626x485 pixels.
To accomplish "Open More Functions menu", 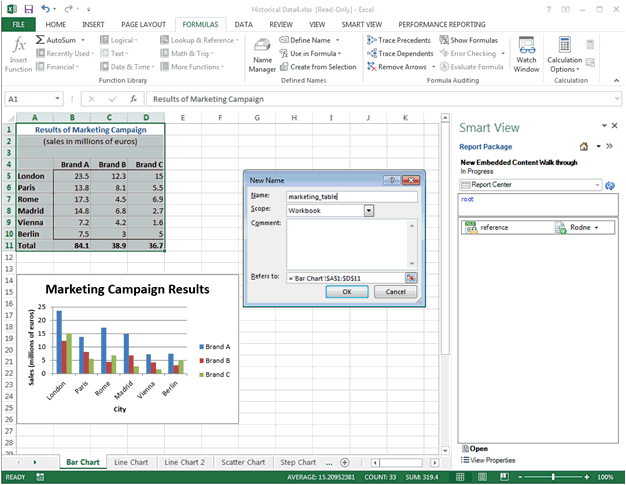I will (x=192, y=67).
